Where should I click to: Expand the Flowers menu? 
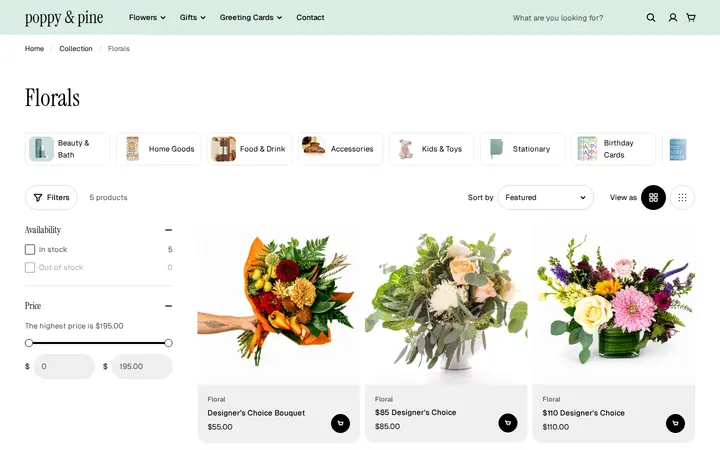pos(147,17)
